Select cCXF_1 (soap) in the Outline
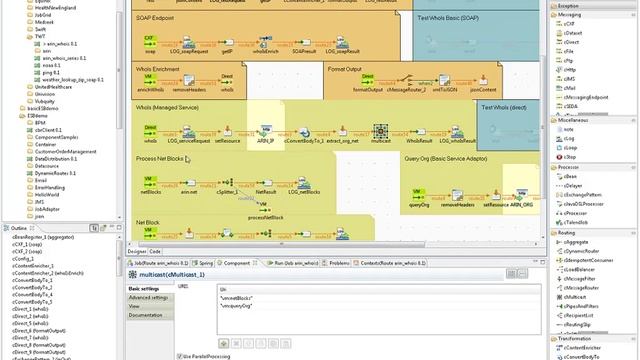Viewport: 640px width, 360px height. tap(27, 244)
